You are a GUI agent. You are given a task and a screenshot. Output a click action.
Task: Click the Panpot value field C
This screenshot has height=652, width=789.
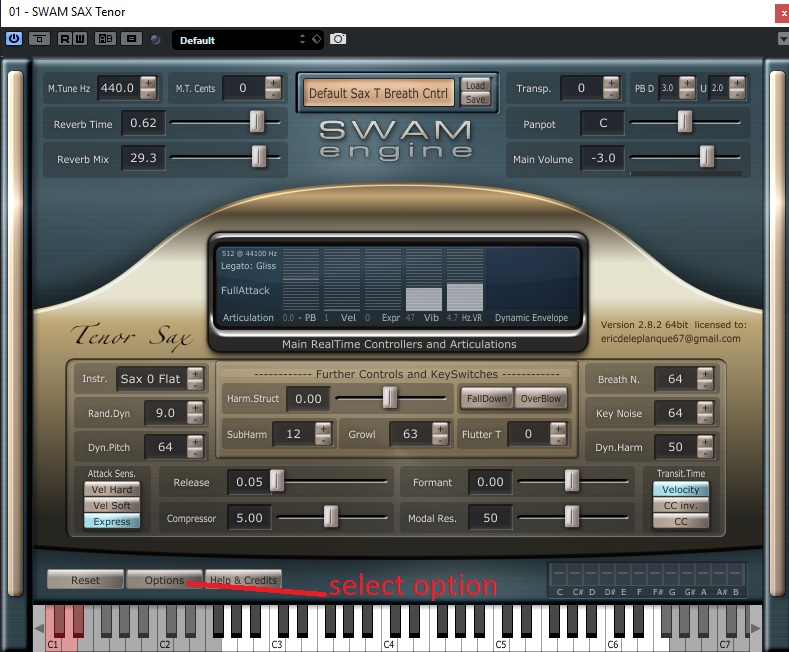click(603, 123)
